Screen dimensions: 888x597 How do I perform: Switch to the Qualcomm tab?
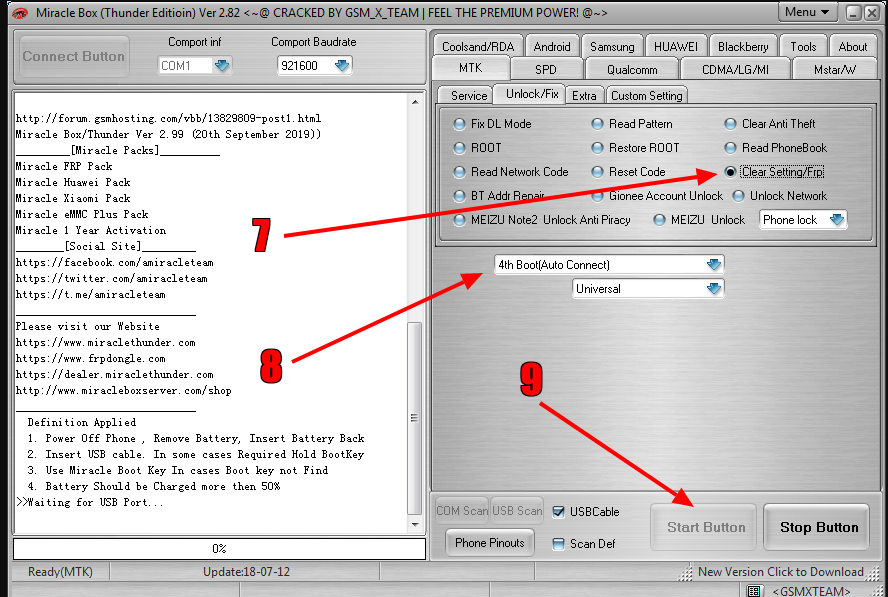point(632,70)
